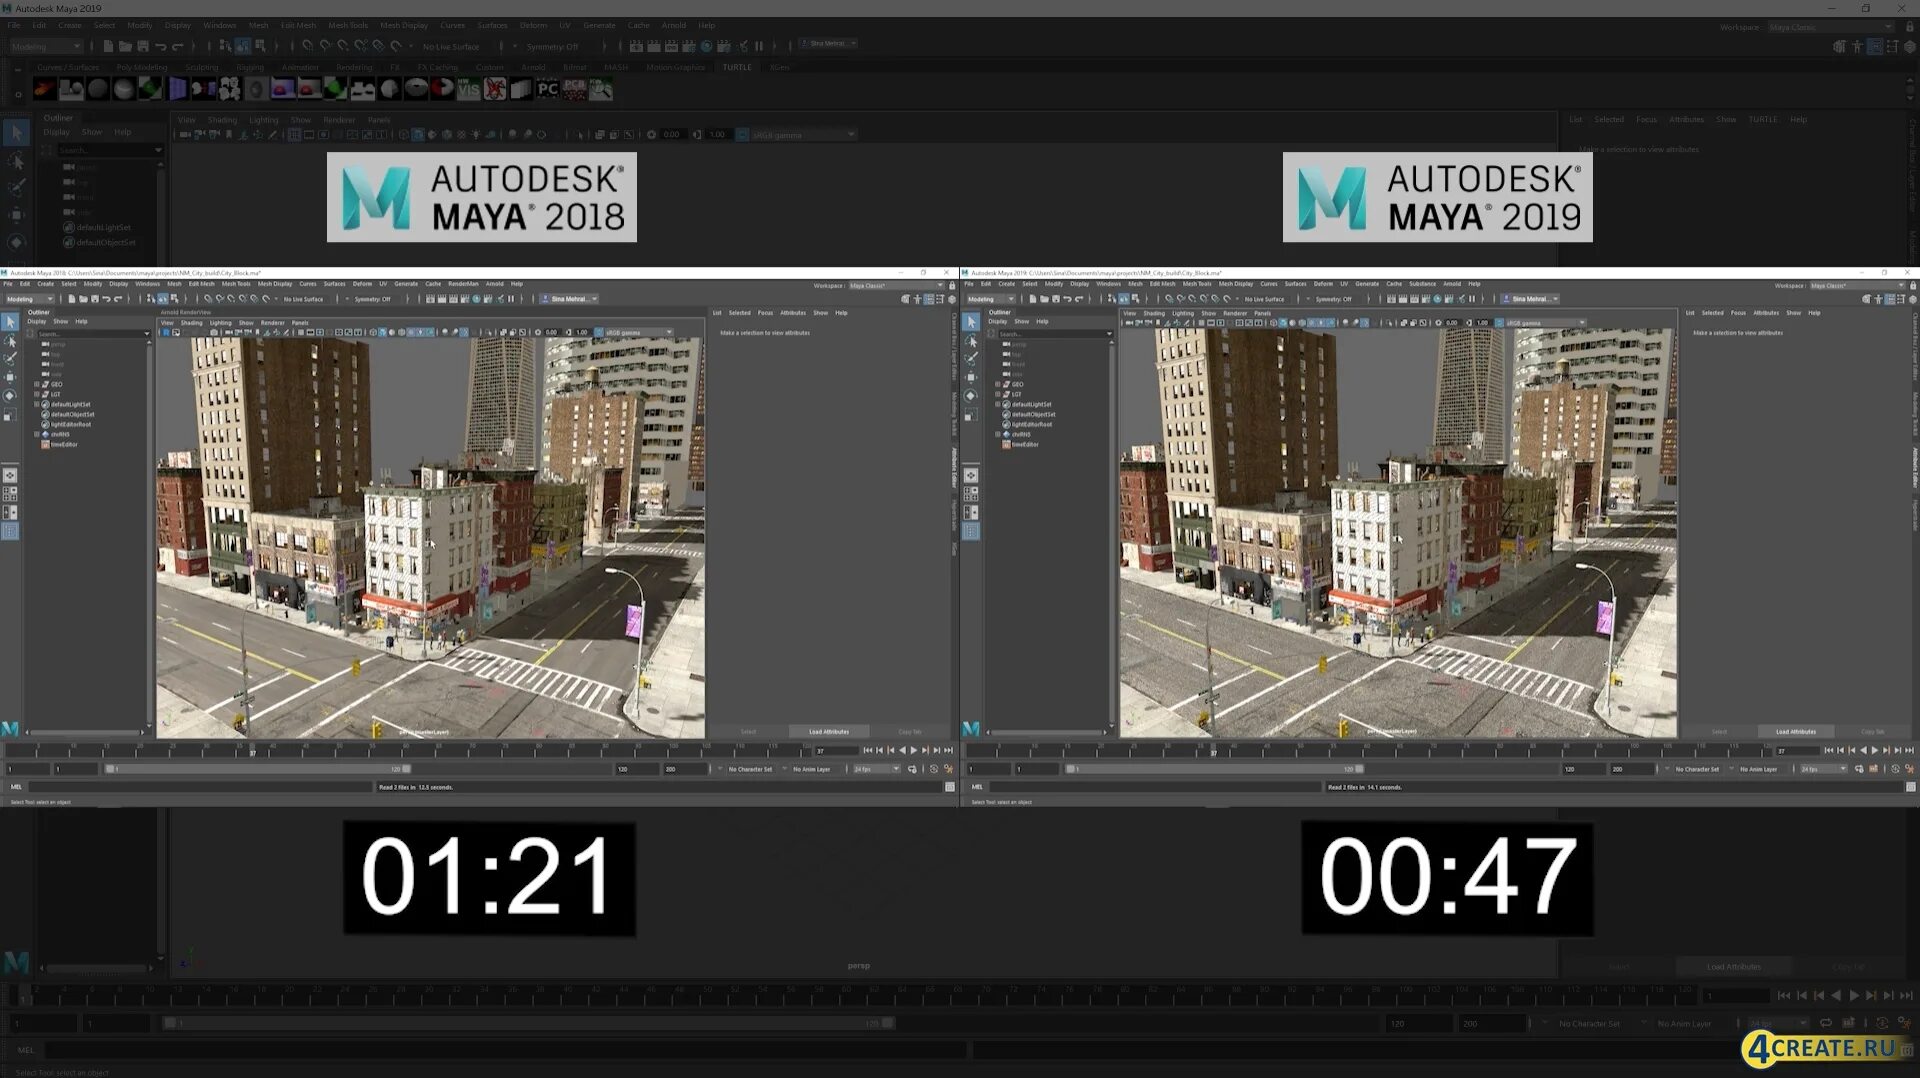Click Outliner search field in Maya 2019 window

click(1054, 334)
